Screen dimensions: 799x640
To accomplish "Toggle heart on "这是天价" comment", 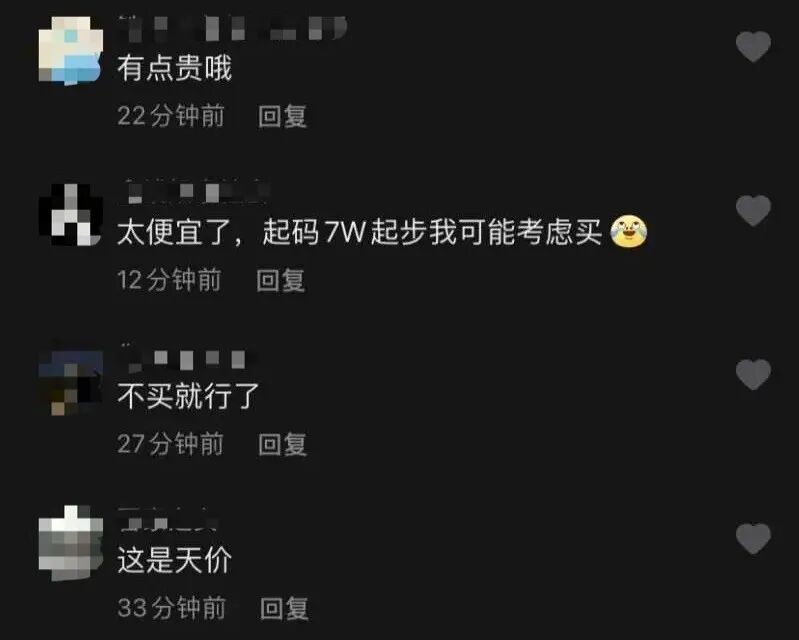I will click(x=753, y=539).
